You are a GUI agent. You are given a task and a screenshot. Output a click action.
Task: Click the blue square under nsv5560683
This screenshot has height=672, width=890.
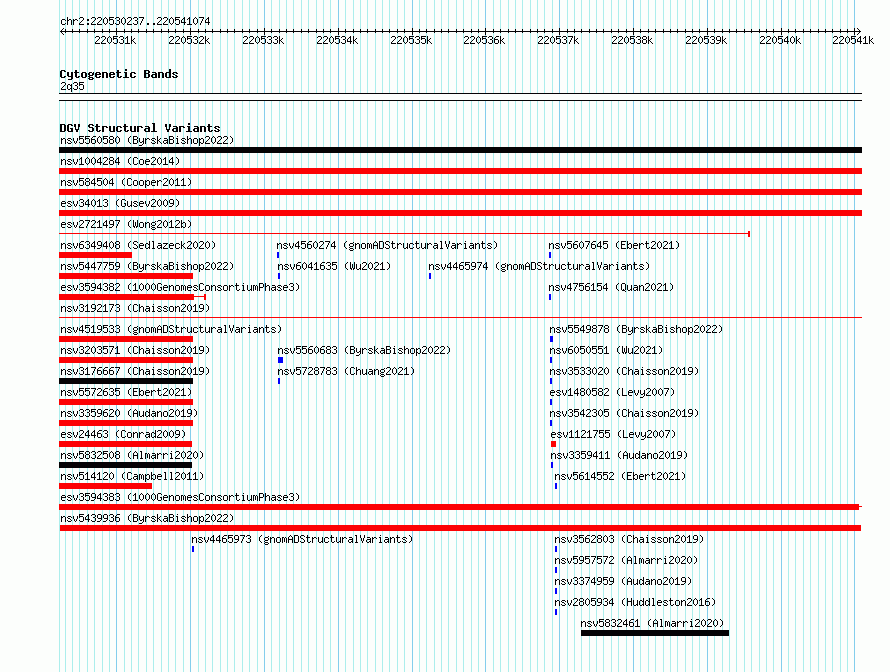click(280, 360)
